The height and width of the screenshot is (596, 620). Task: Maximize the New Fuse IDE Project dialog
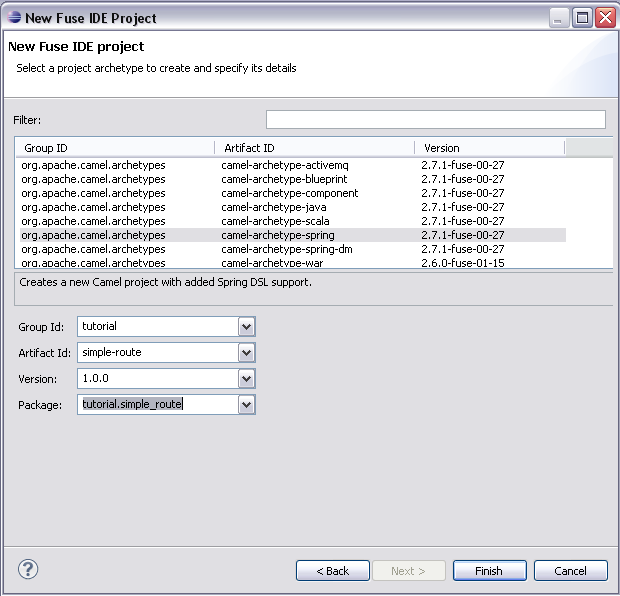click(582, 18)
